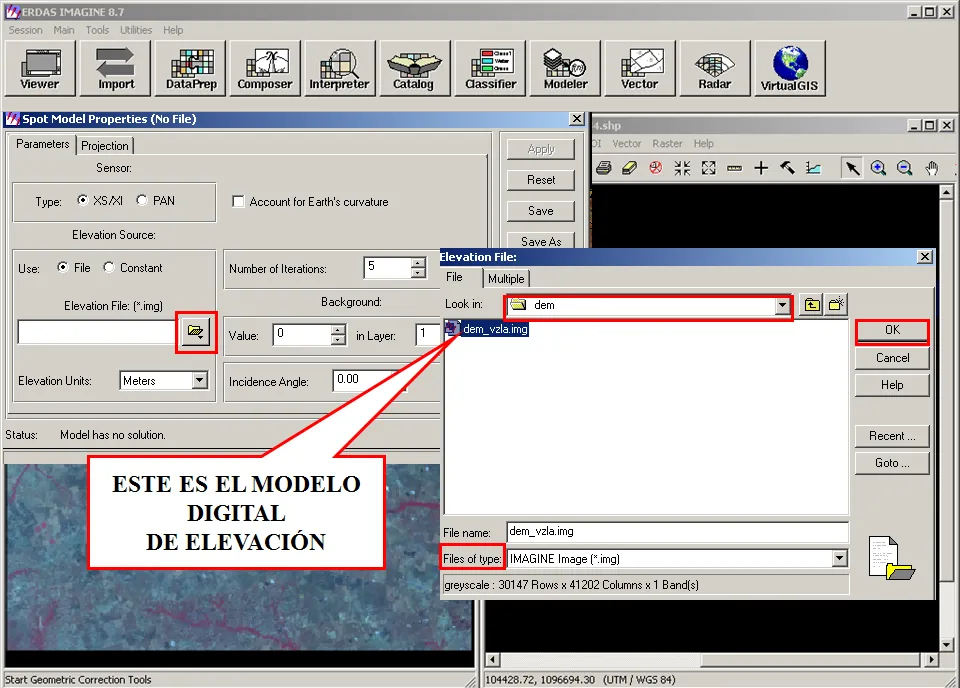Open elevation file browse folder icon

pos(196,332)
